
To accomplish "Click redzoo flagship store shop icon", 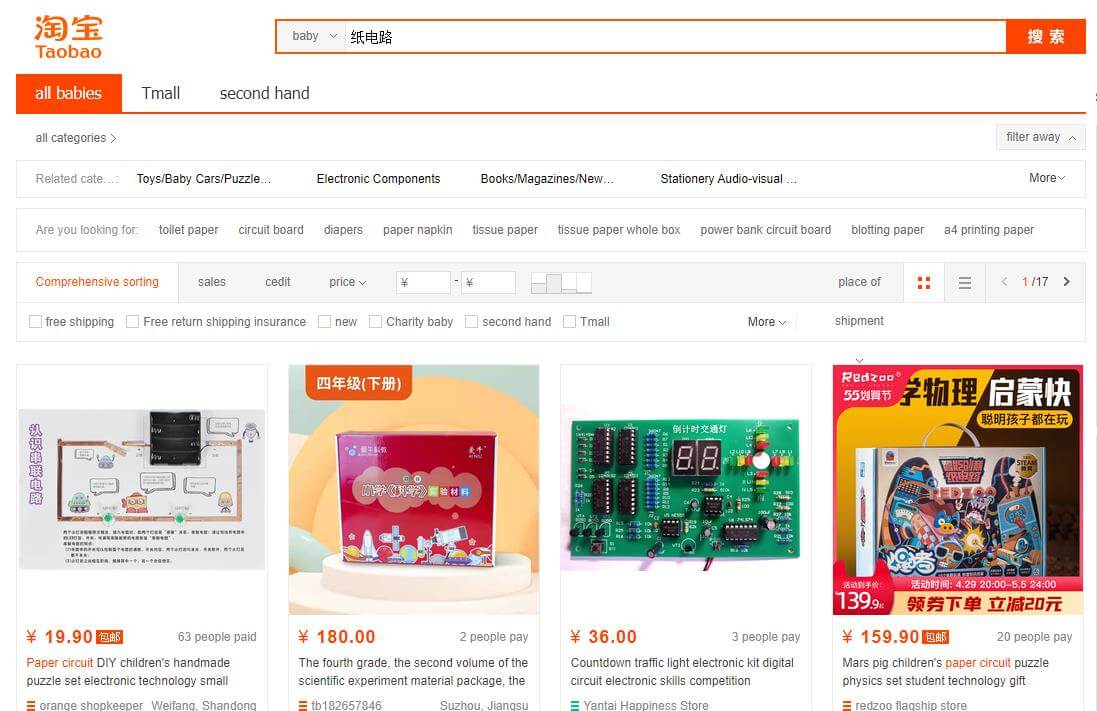I will point(847,705).
